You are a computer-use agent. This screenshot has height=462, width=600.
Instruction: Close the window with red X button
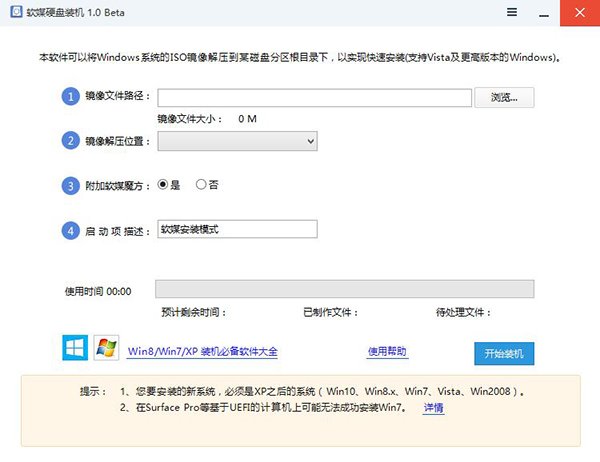click(x=580, y=13)
